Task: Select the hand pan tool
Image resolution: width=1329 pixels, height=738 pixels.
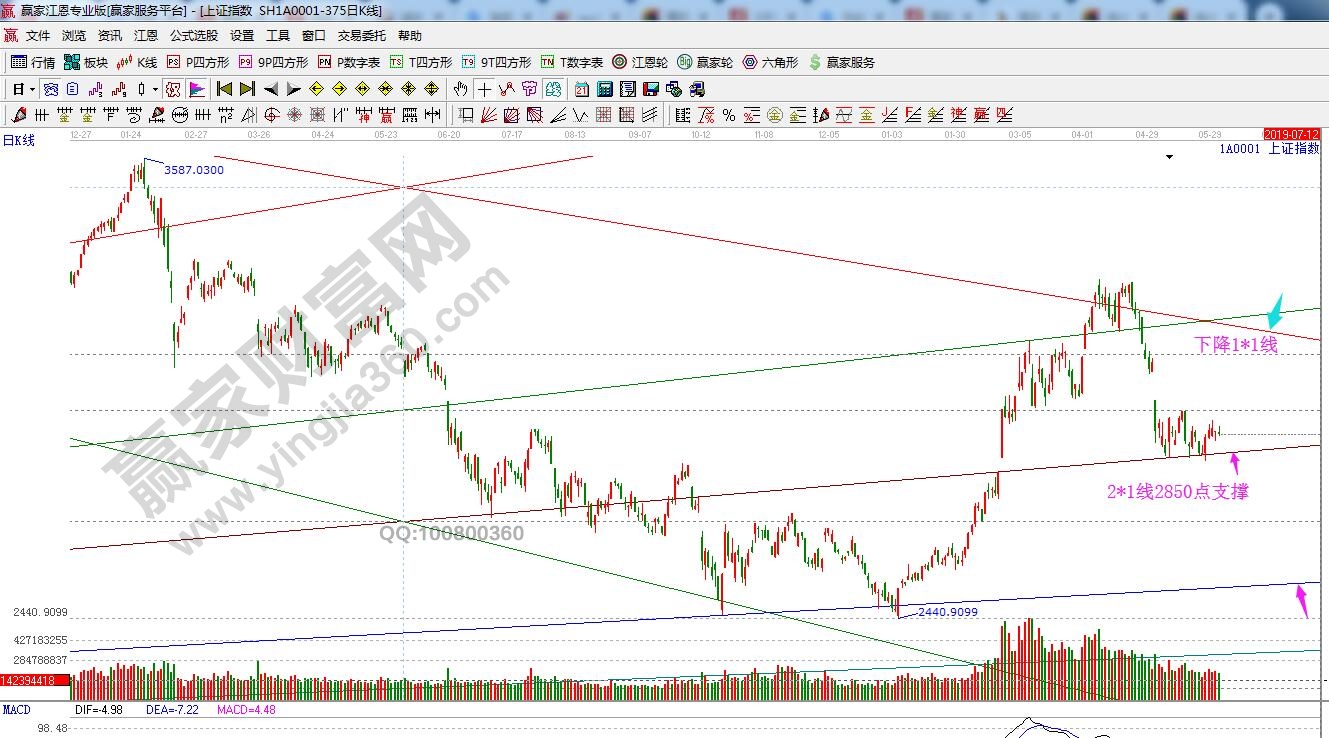Action: pos(461,89)
